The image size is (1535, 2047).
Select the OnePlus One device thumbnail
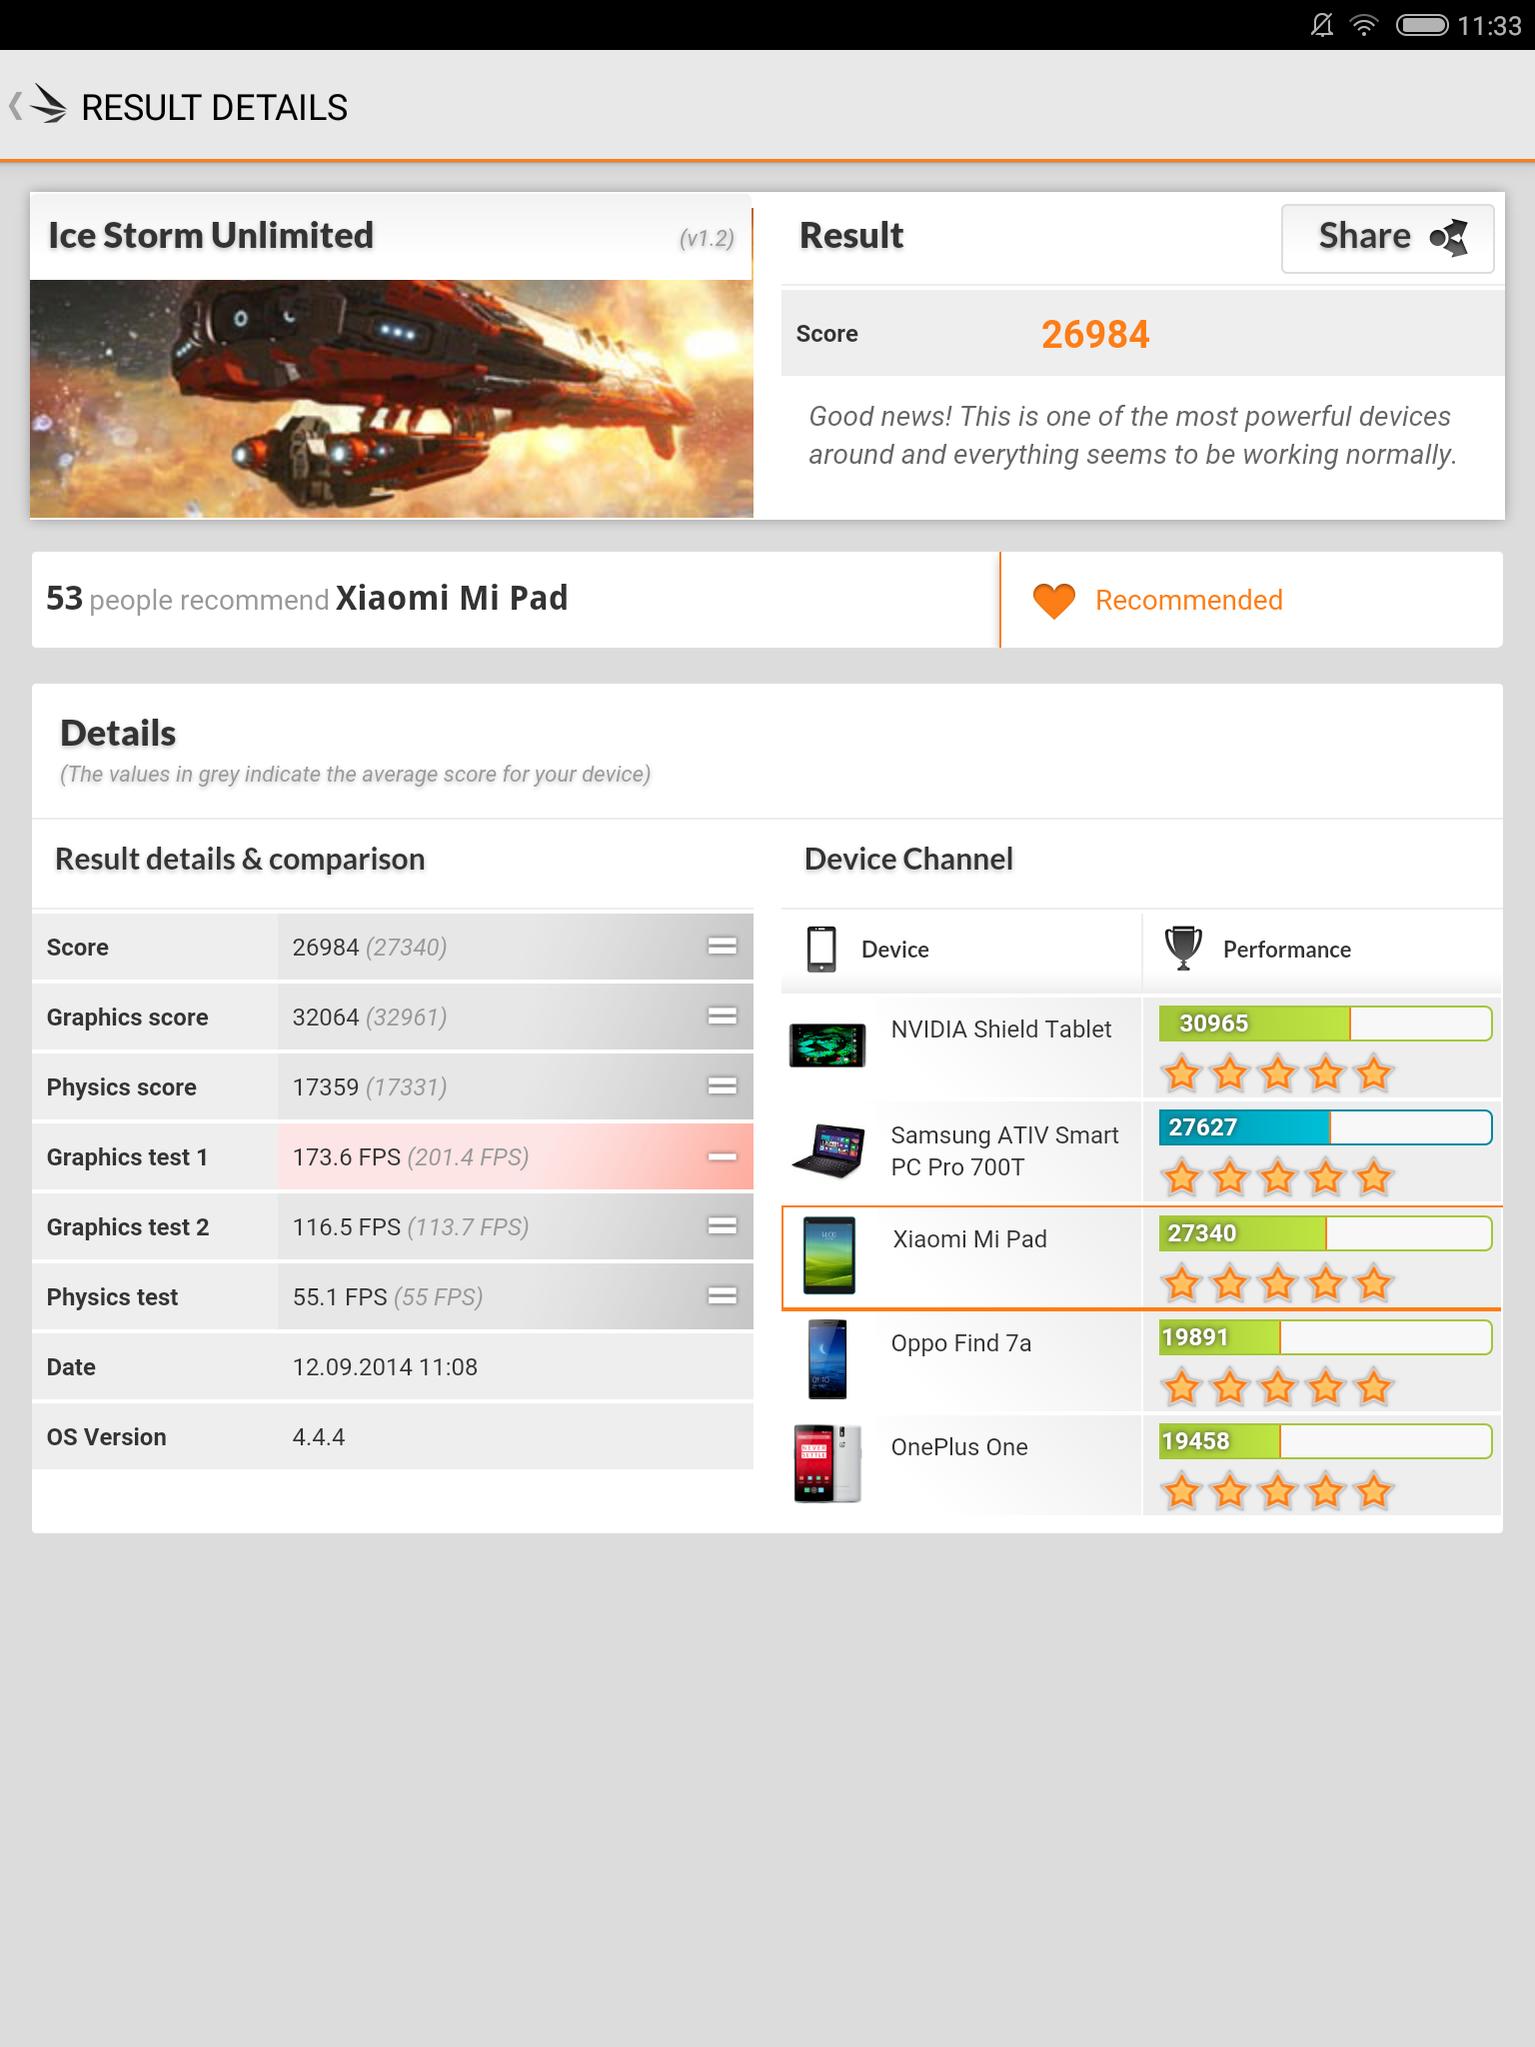pyautogui.click(x=827, y=1464)
